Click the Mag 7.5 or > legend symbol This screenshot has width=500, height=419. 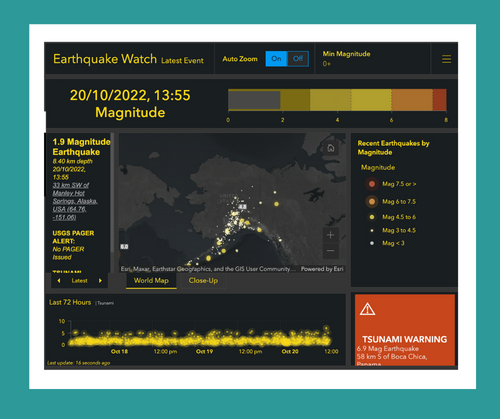pyautogui.click(x=372, y=184)
